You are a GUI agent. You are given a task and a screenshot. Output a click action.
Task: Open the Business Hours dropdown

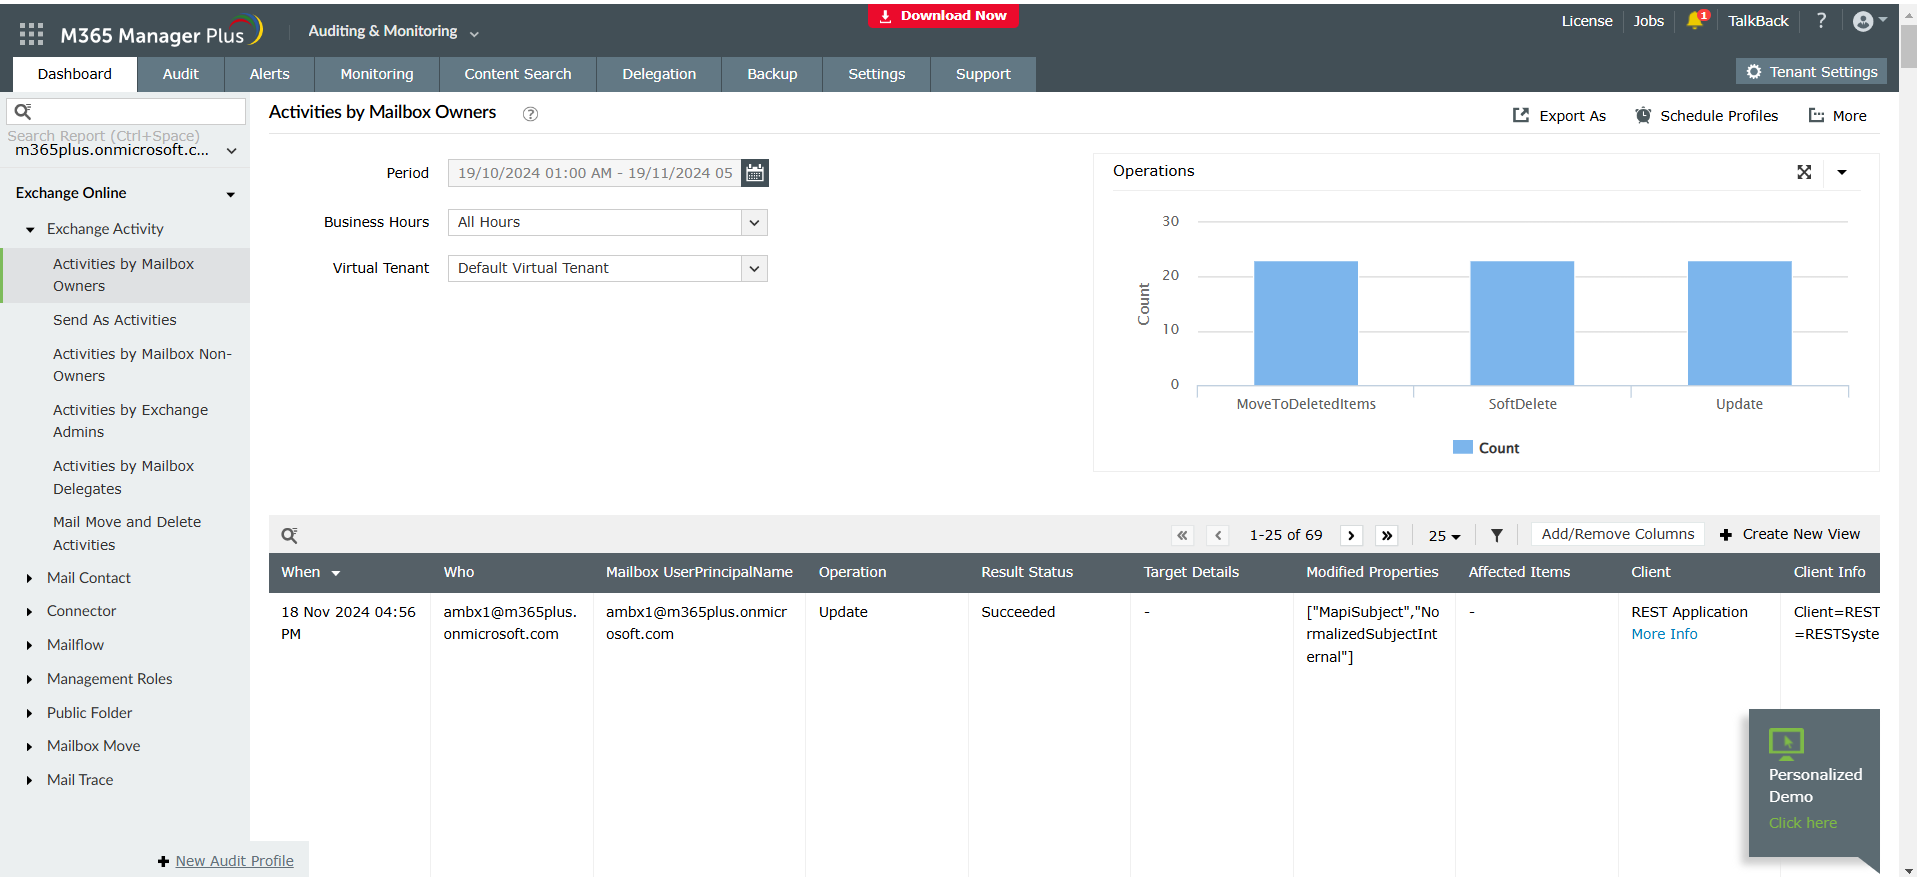[754, 222]
